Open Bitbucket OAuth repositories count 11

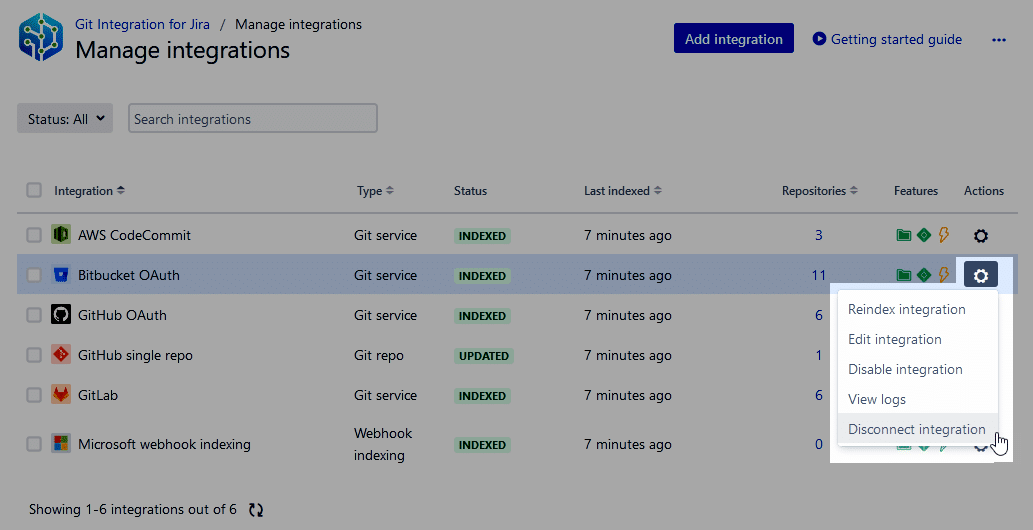pyautogui.click(x=818, y=275)
